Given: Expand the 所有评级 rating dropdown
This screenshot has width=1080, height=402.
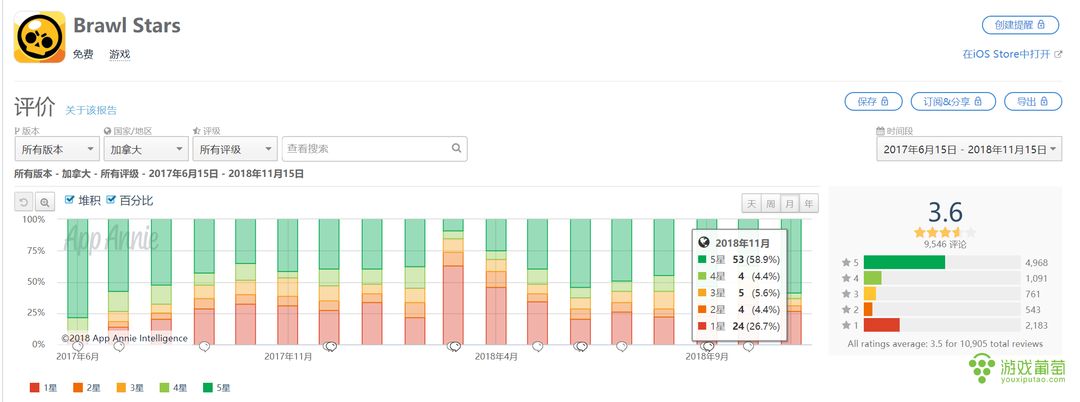Looking at the screenshot, I should click(235, 149).
